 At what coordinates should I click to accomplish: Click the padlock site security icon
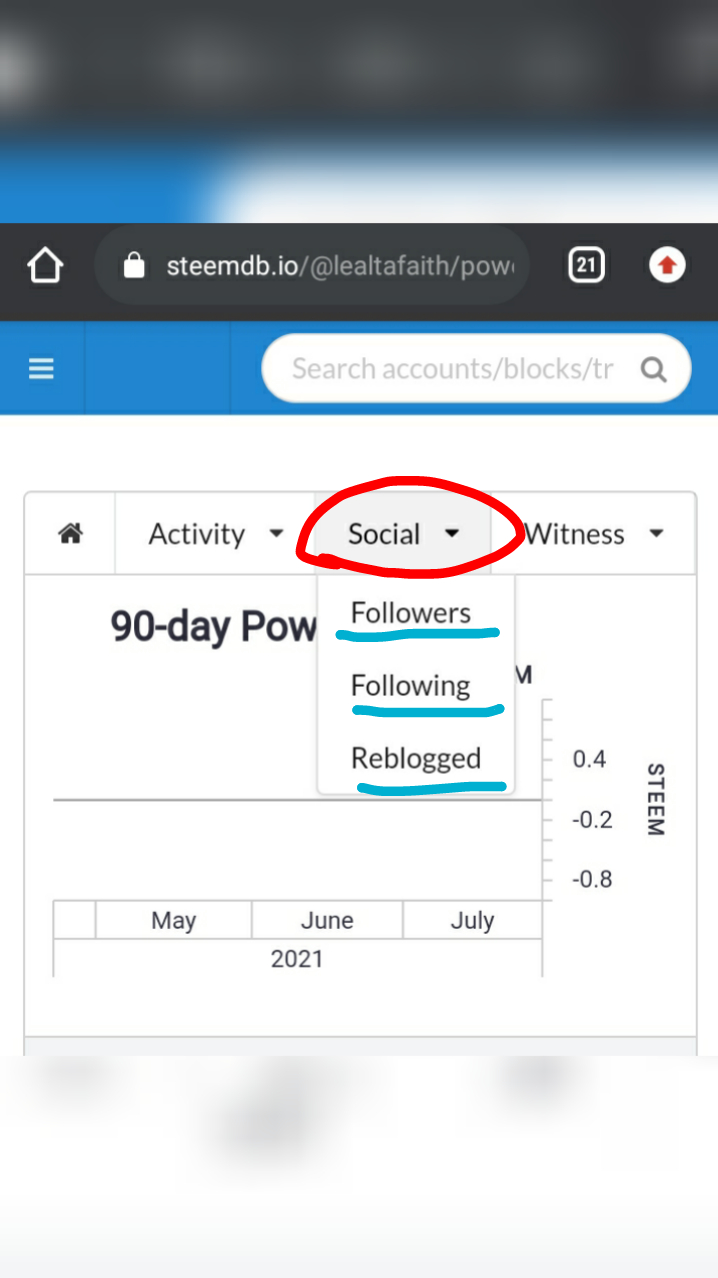(x=133, y=266)
